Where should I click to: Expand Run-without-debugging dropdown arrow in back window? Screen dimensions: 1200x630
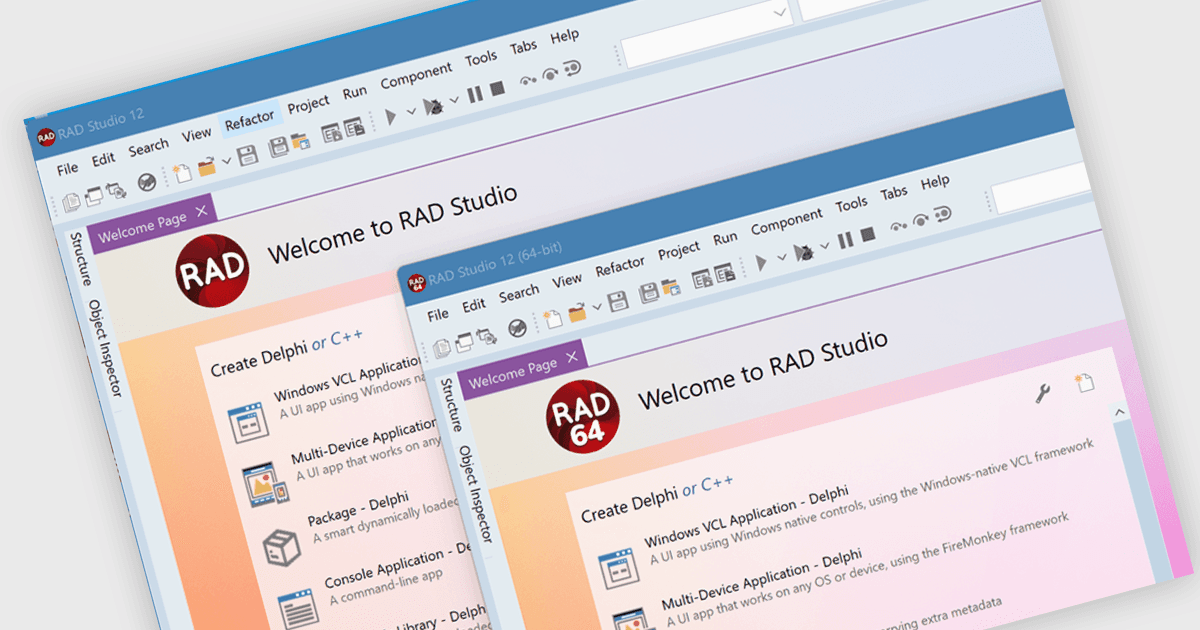[x=411, y=110]
